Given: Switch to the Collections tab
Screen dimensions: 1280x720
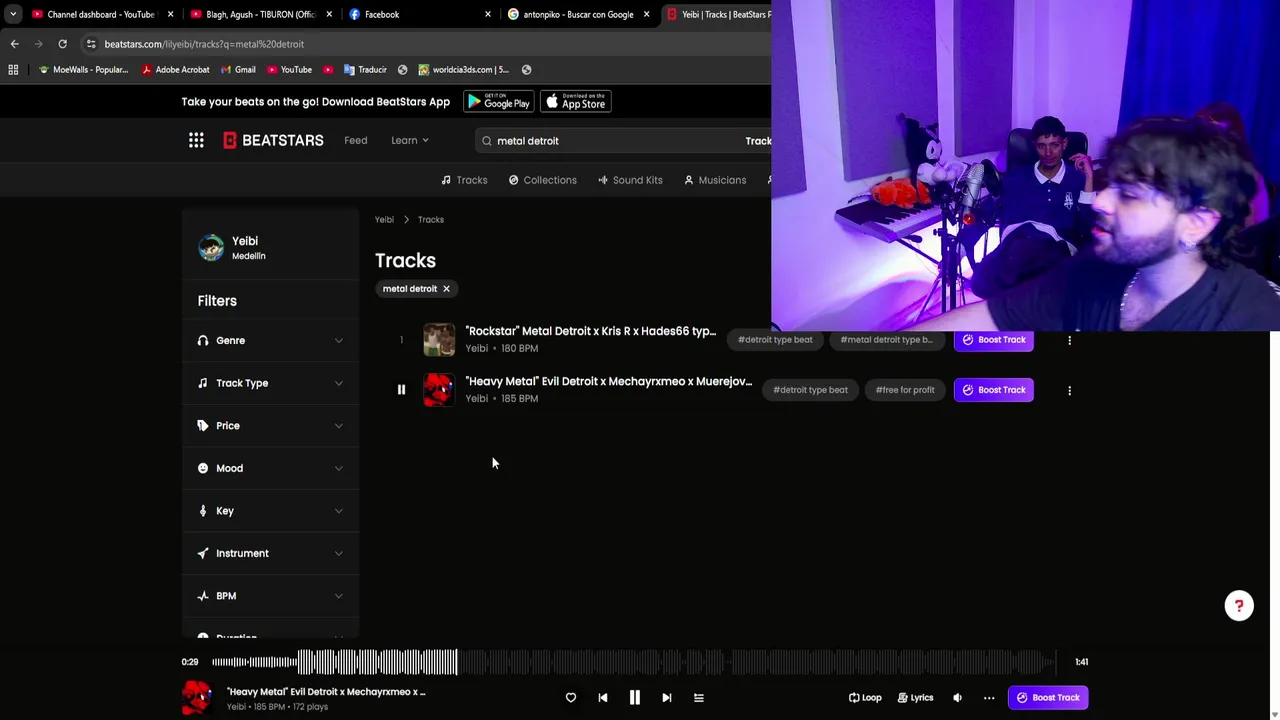Looking at the screenshot, I should tap(542, 180).
